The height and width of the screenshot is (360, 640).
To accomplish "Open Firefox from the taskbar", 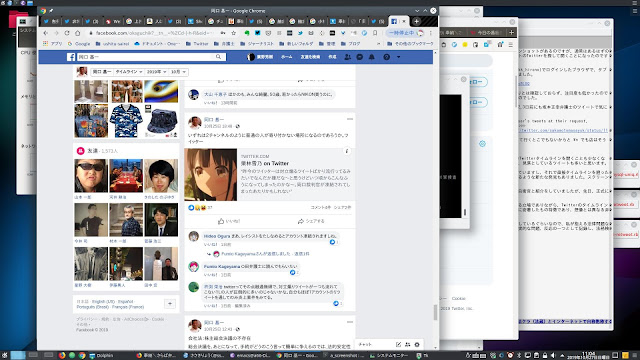I will (x=62, y=356).
